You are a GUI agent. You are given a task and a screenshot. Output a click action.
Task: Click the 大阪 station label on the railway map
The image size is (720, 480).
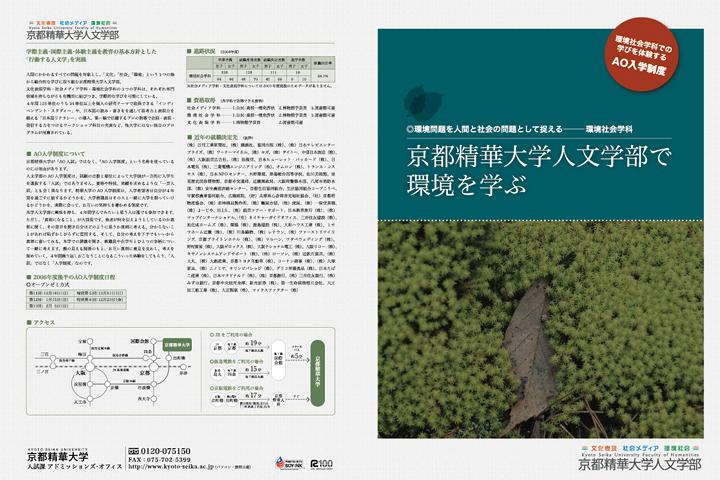click(80, 373)
